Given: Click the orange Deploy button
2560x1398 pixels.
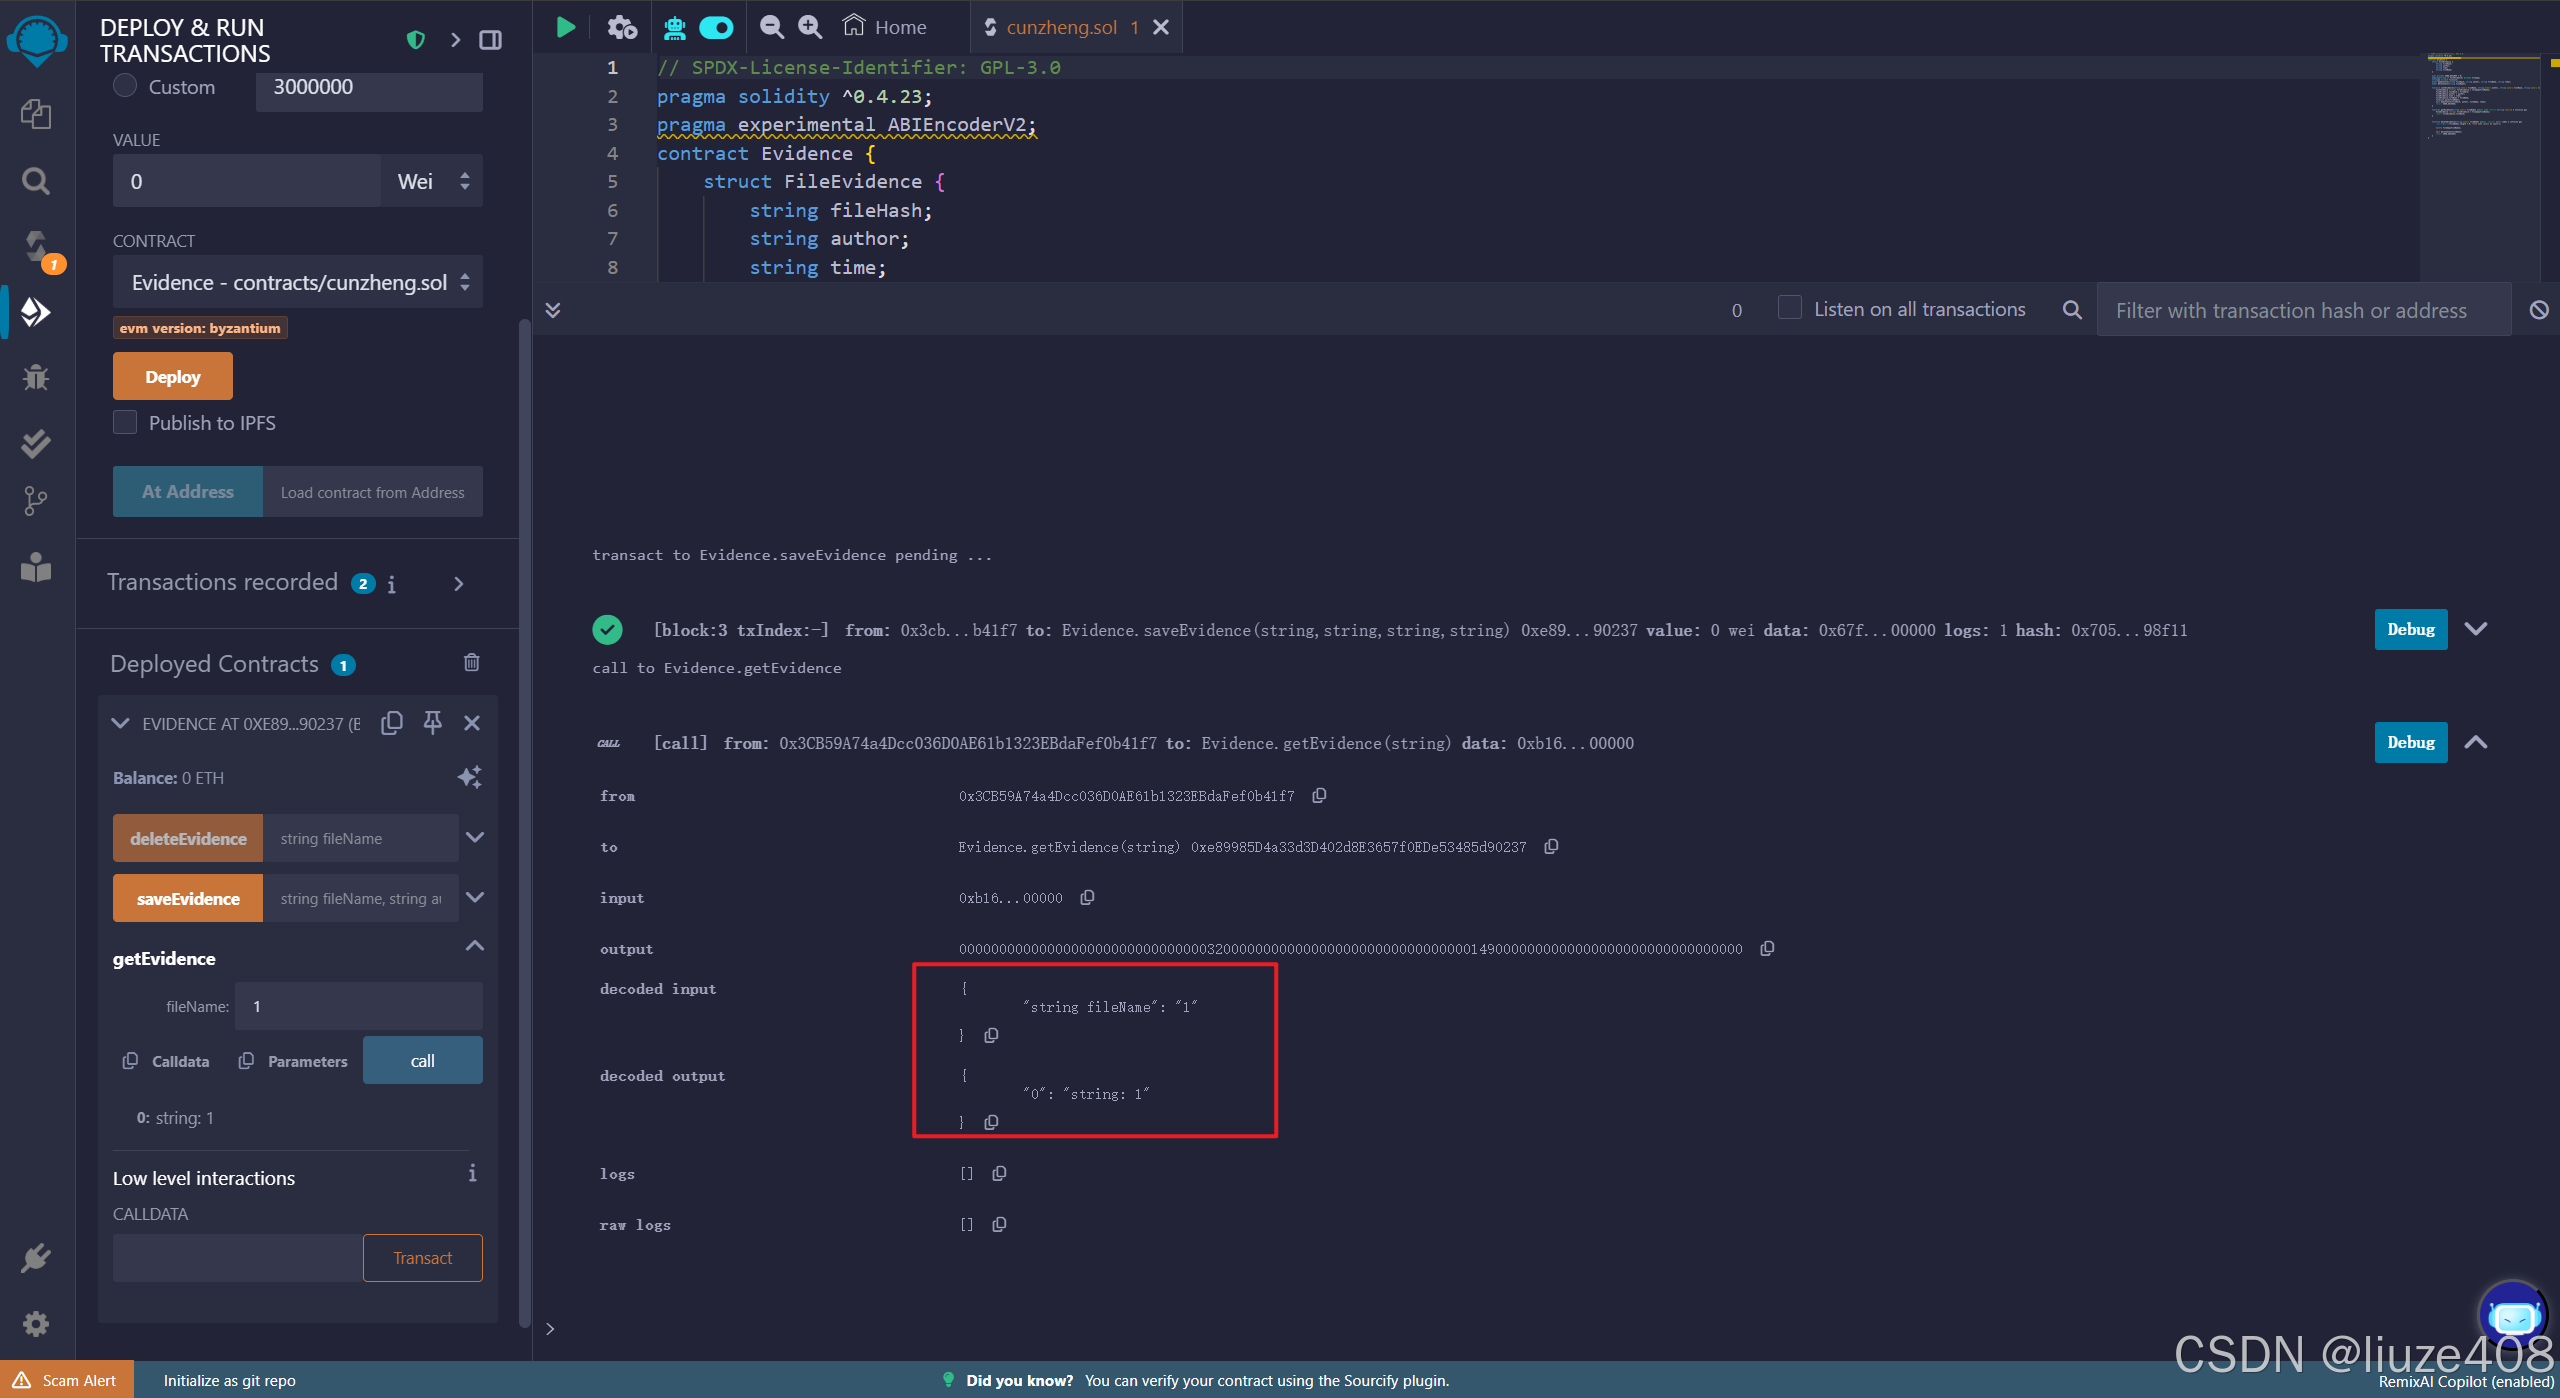Looking at the screenshot, I should (x=172, y=377).
